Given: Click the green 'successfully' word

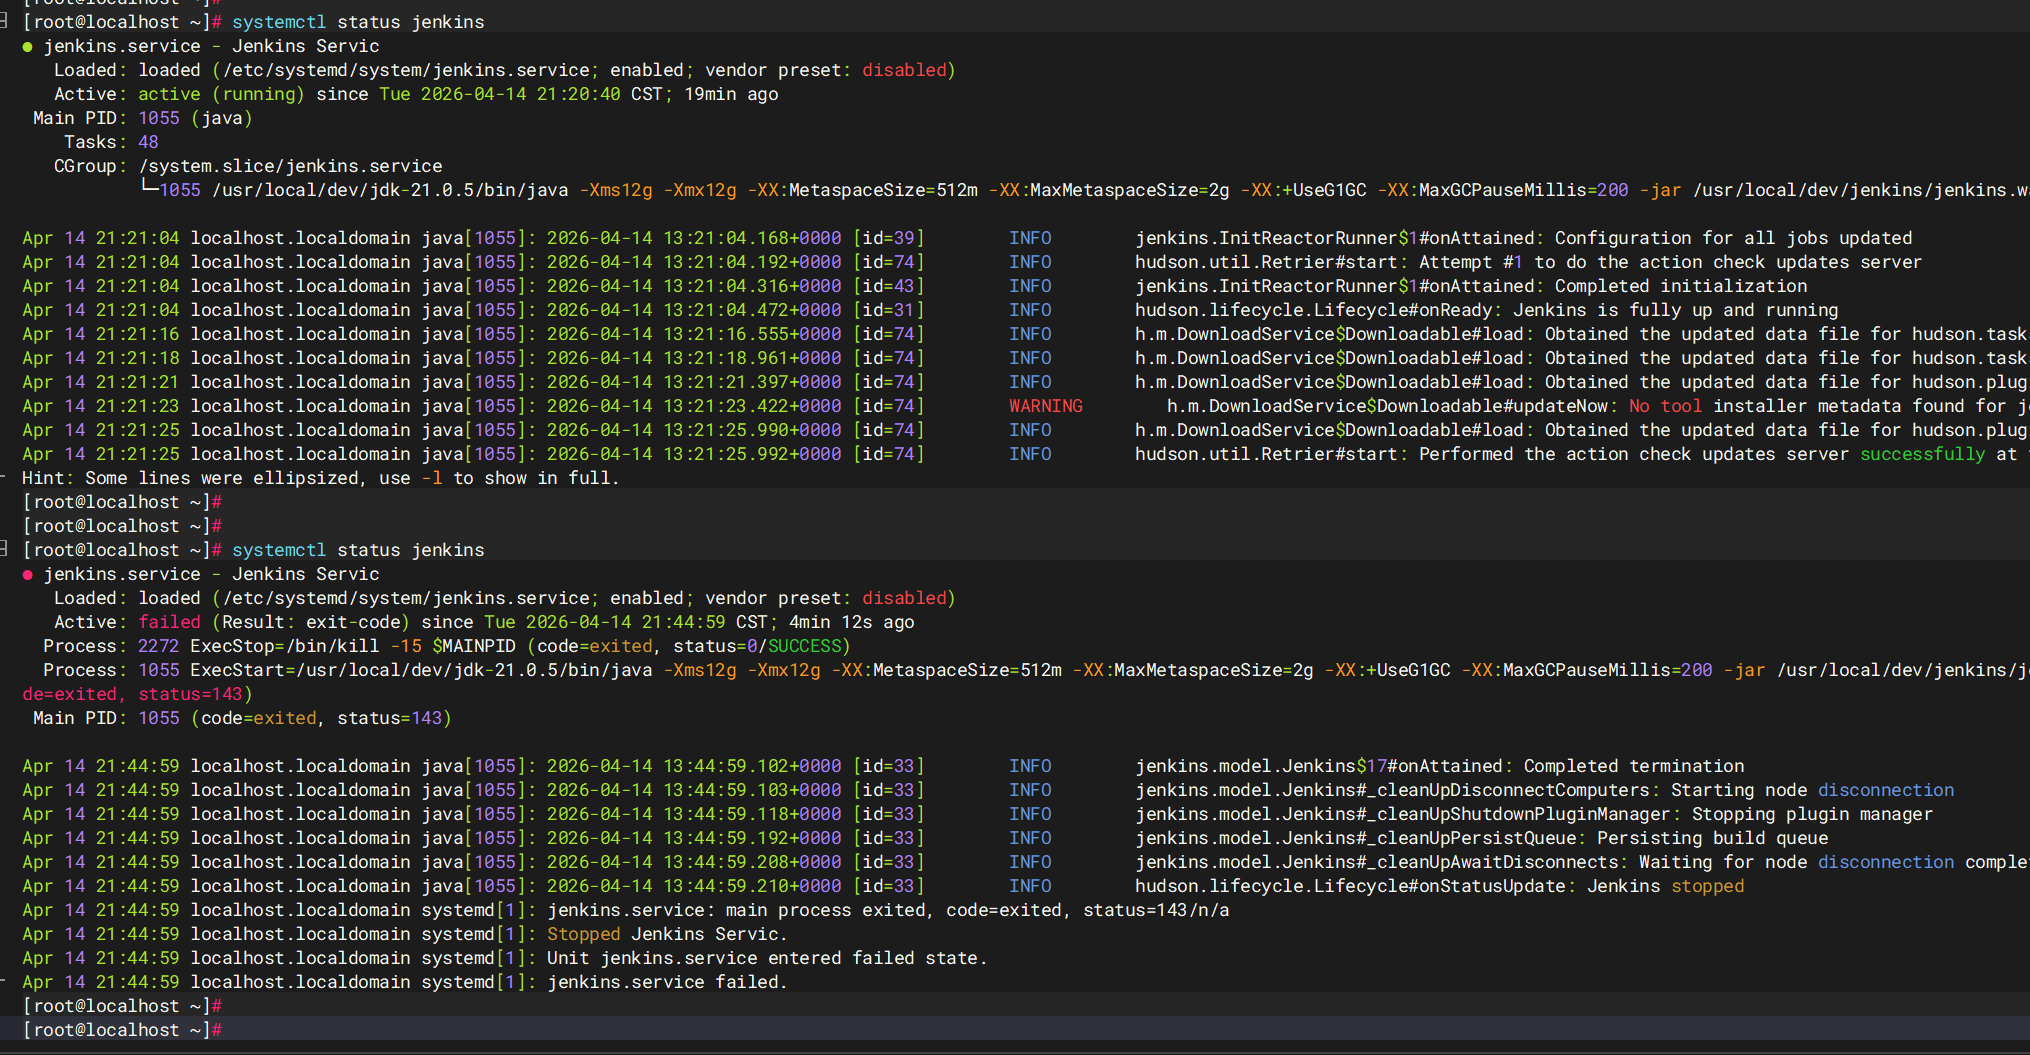Looking at the screenshot, I should tap(1922, 454).
